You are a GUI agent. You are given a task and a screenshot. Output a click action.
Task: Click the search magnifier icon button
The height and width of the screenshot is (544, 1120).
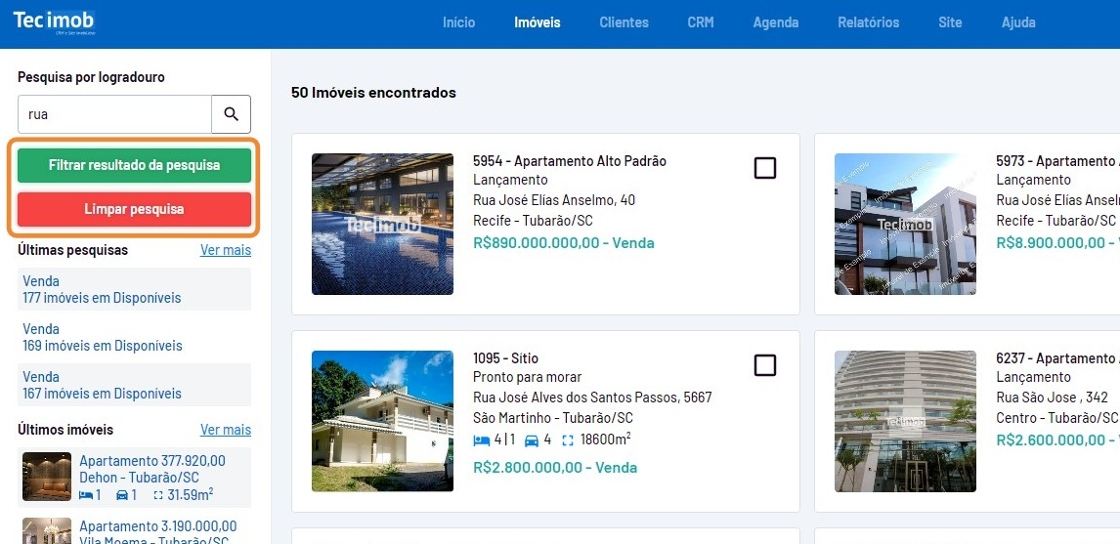click(231, 114)
